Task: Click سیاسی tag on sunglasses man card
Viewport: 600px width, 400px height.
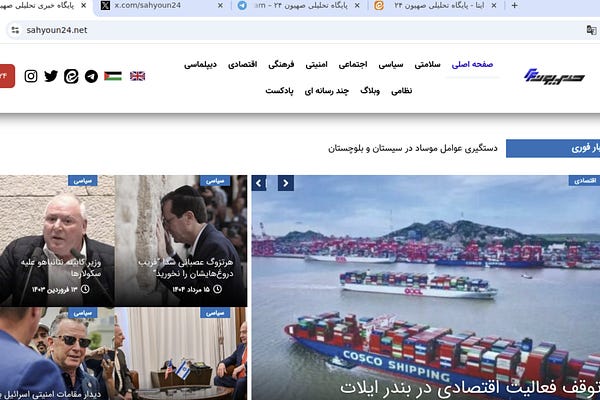Action: click(83, 313)
